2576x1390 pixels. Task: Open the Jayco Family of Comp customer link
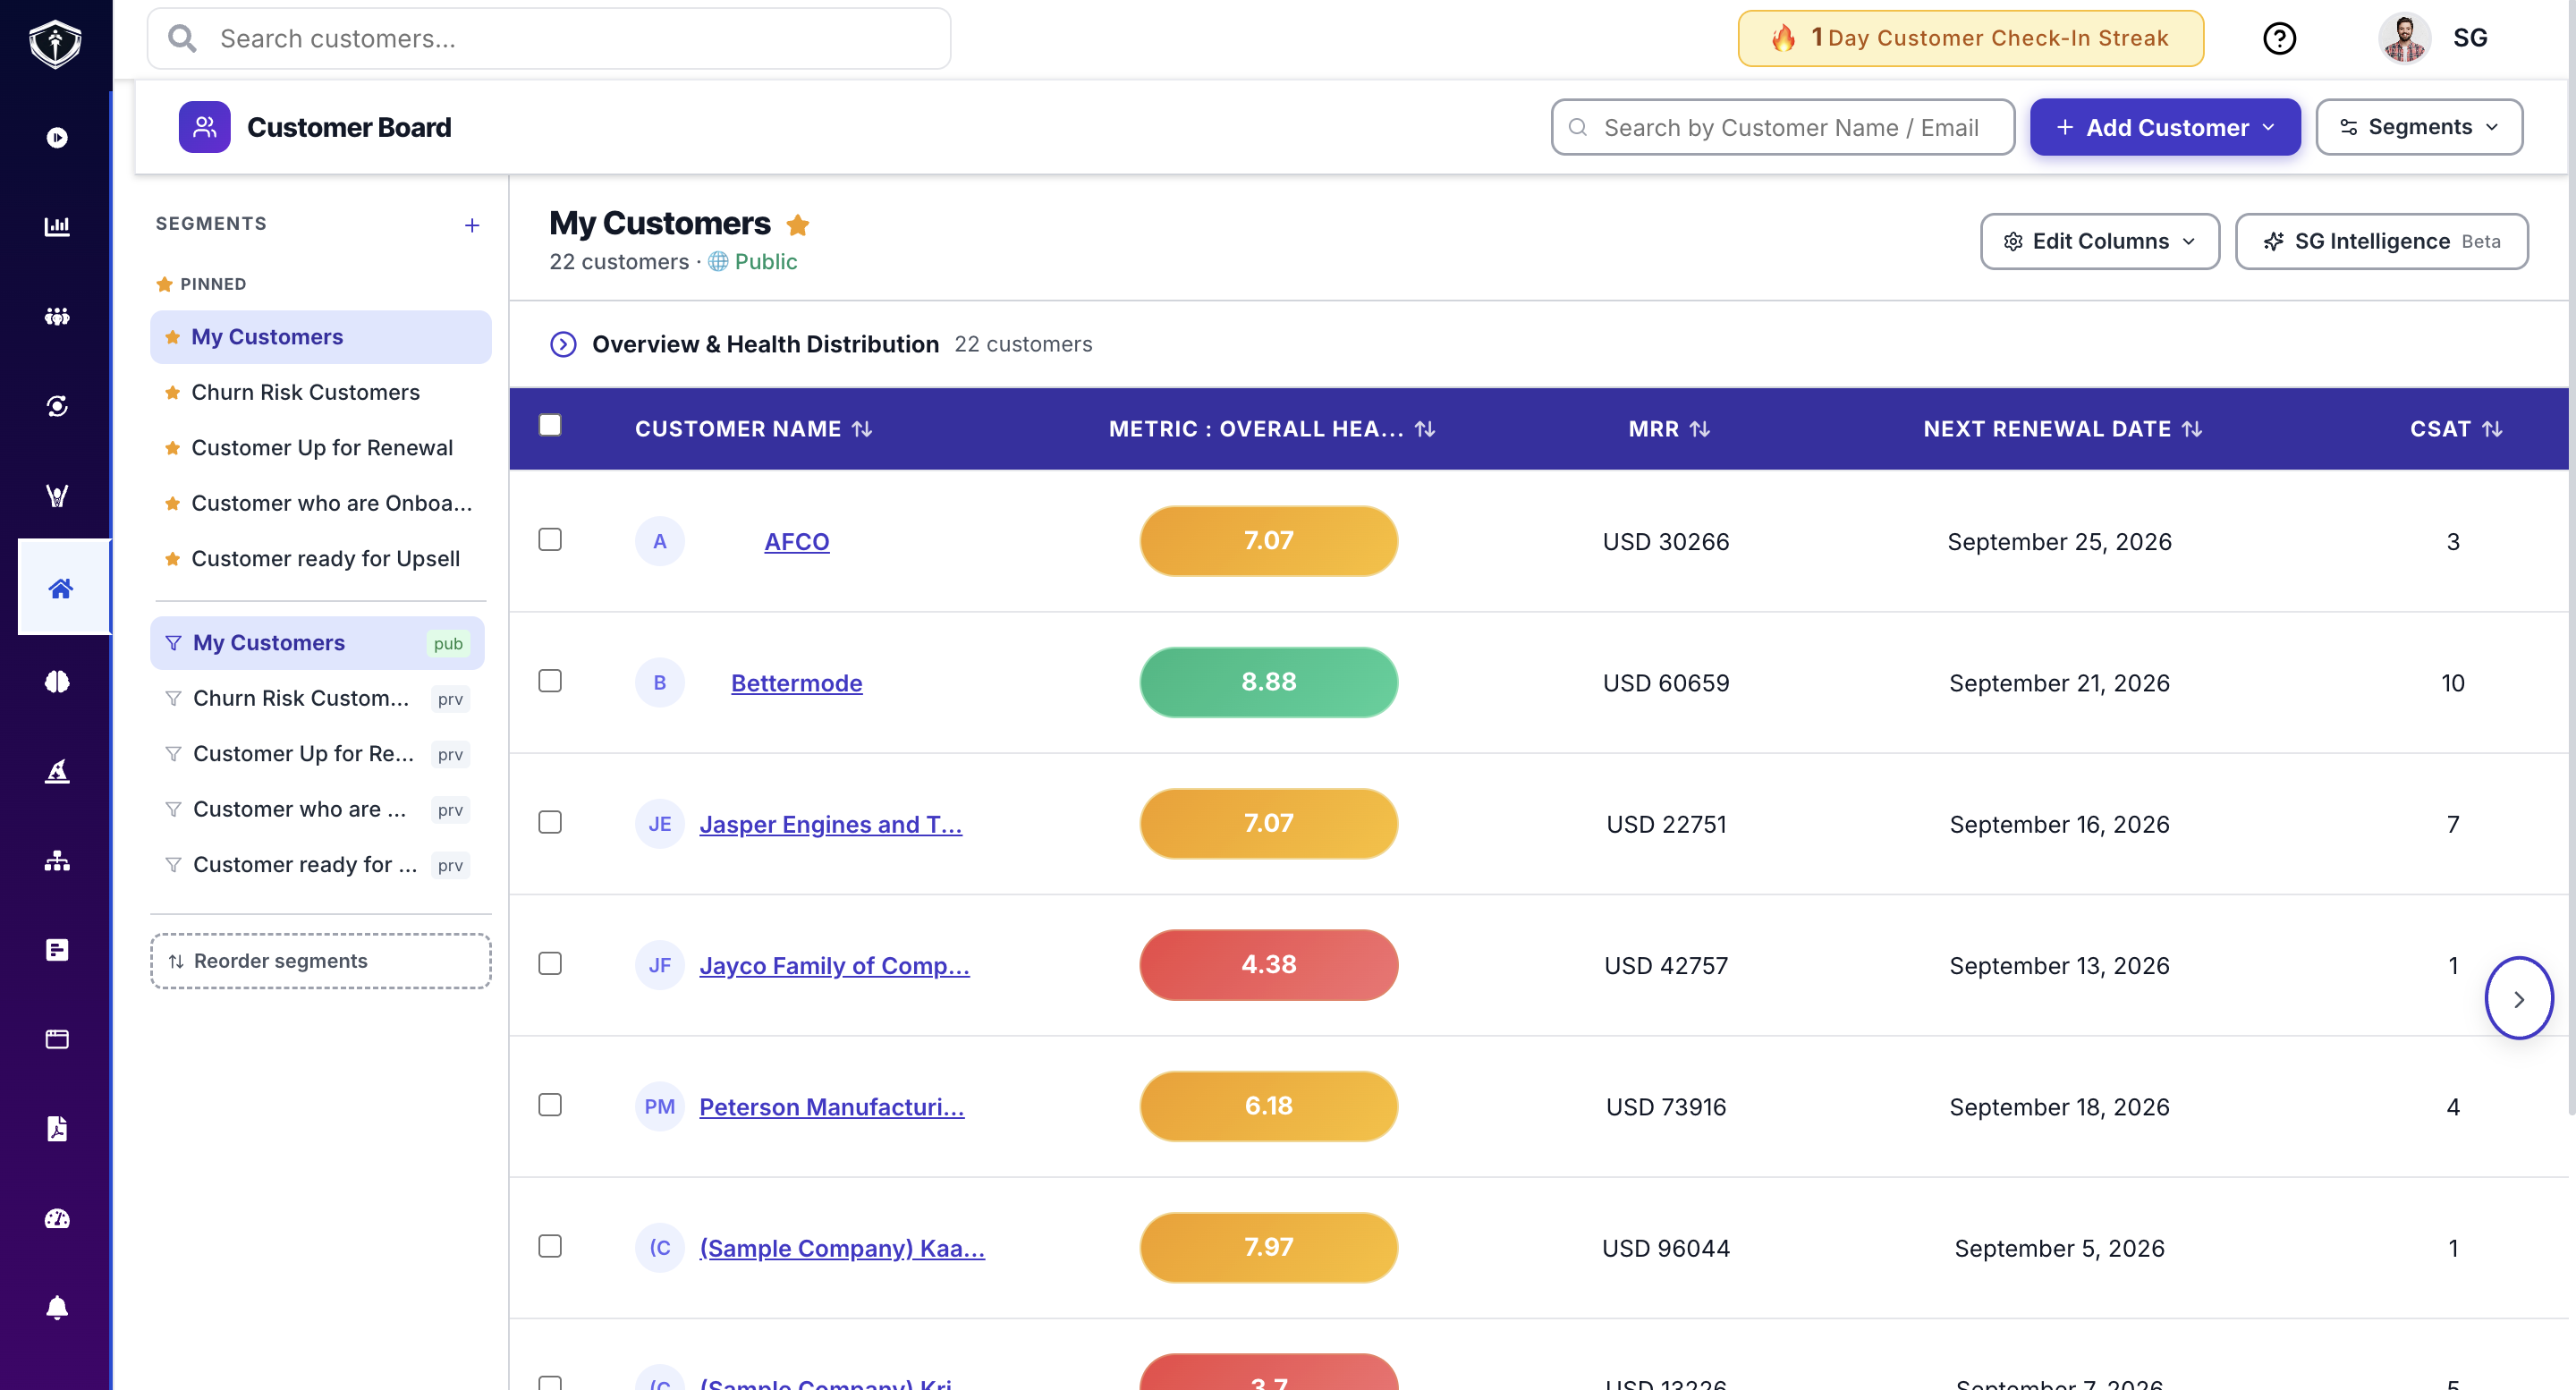[834, 965]
